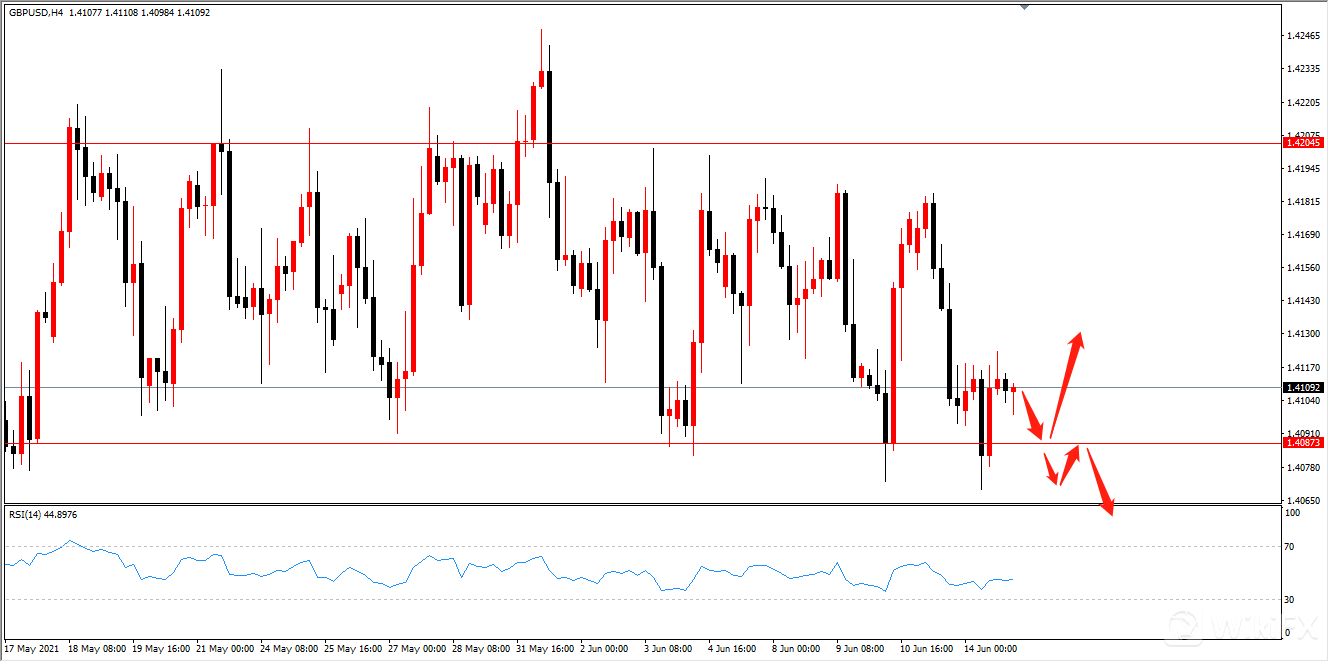Click the 25 May 16:00 time label
Image resolution: width=1329 pixels, height=662 pixels.
[x=353, y=648]
